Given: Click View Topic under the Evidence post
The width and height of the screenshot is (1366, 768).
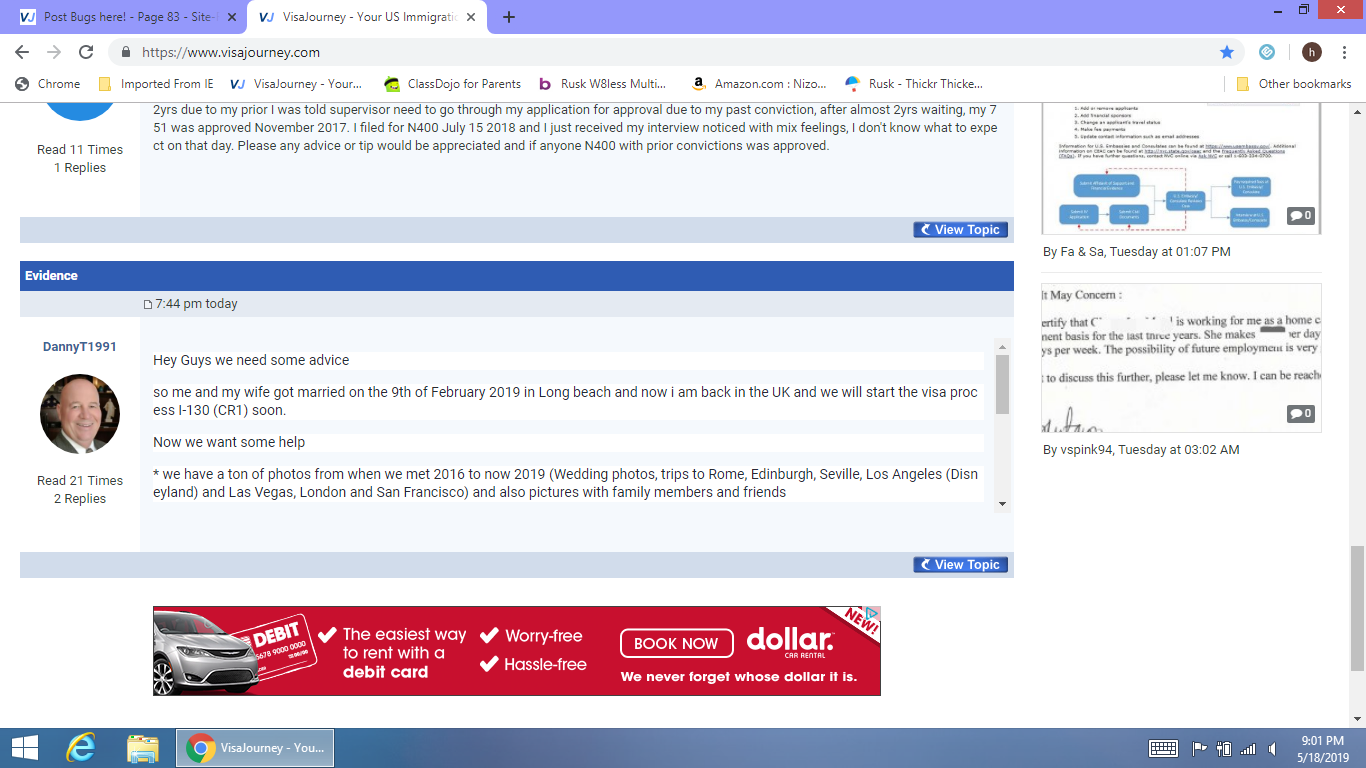Looking at the screenshot, I should tap(960, 565).
